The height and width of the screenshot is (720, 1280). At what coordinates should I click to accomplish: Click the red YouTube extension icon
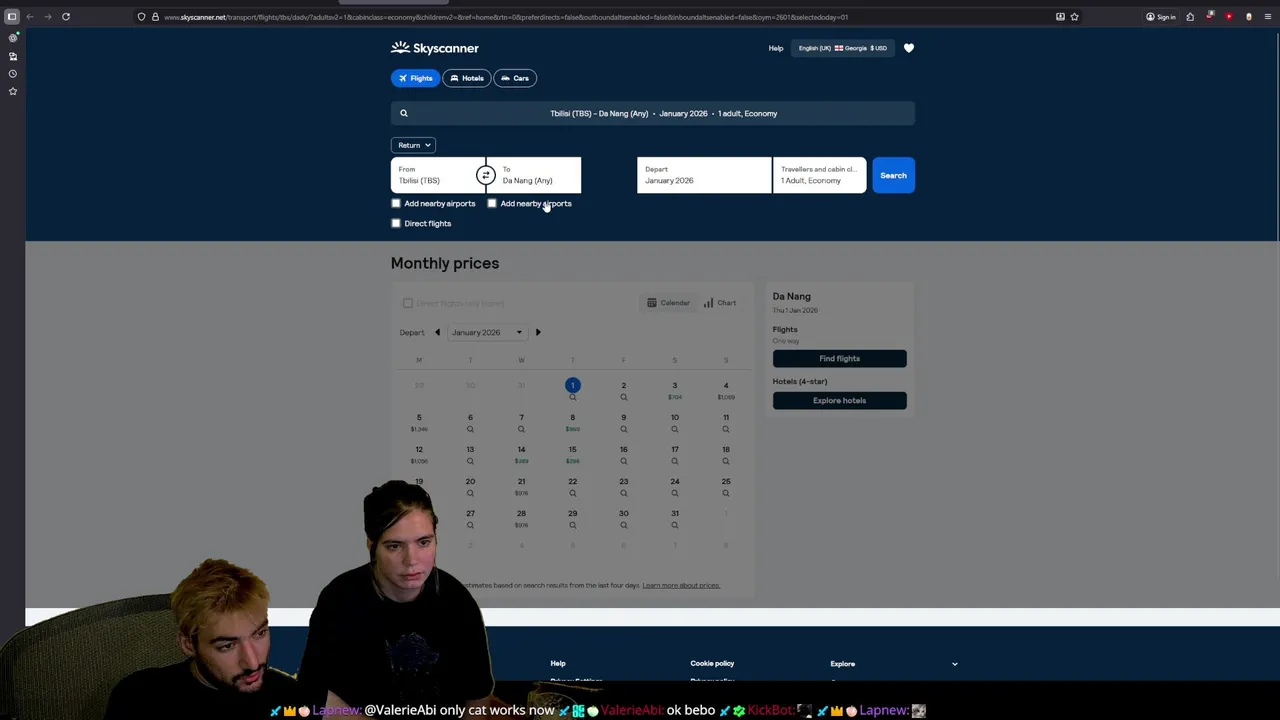coord(1229,16)
